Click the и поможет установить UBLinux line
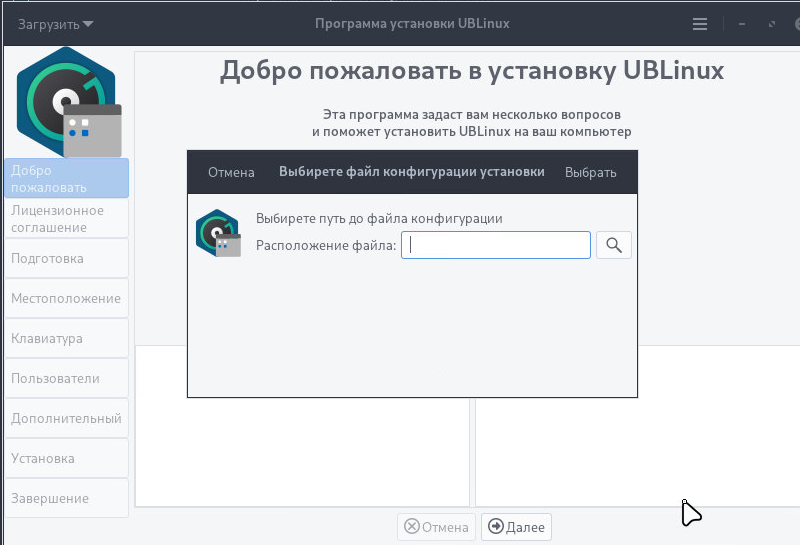800x545 pixels. 471,132
